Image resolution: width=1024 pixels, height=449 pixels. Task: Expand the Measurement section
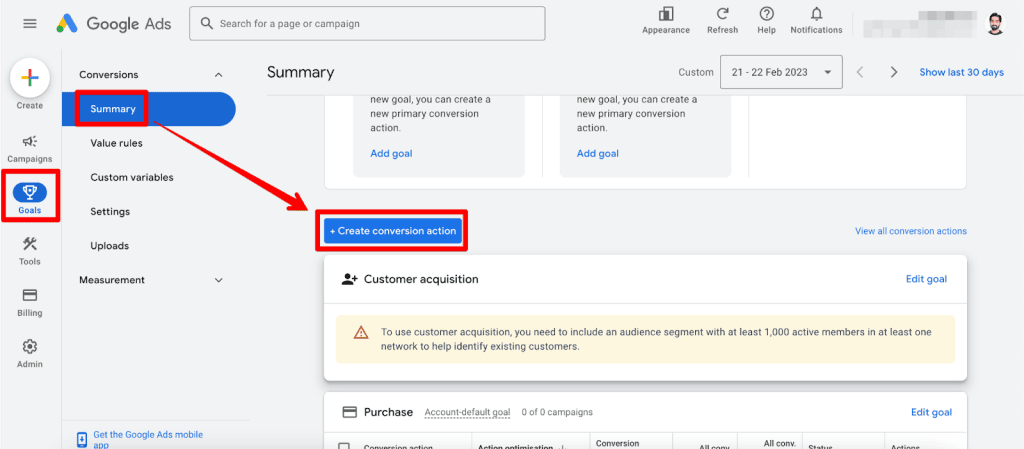pos(219,280)
